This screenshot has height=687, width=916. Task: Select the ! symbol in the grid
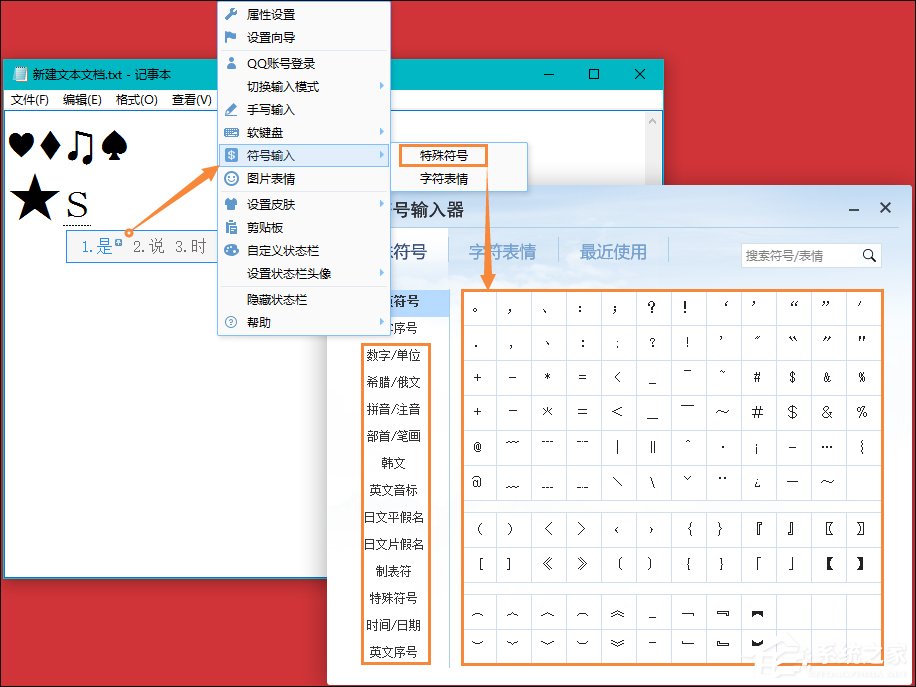(686, 307)
